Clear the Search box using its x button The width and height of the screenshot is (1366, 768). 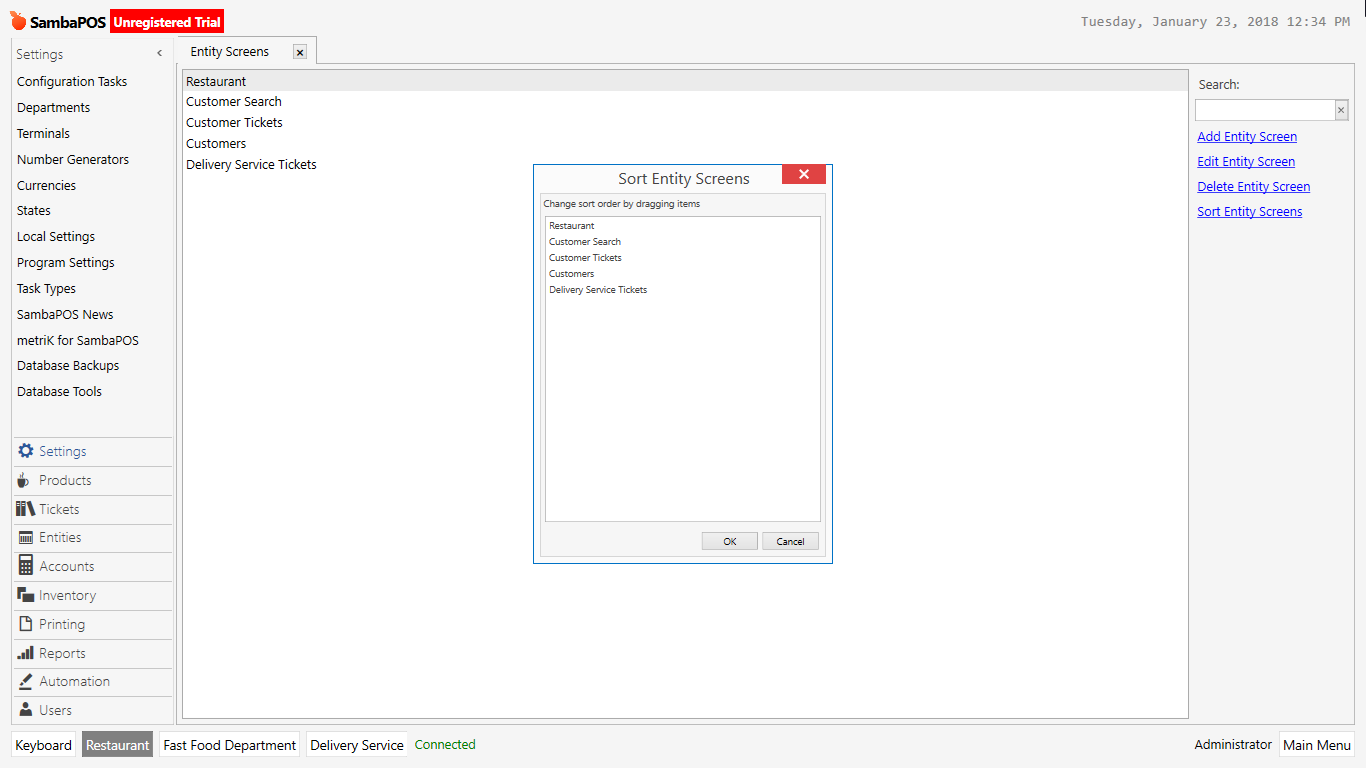[x=1340, y=109]
